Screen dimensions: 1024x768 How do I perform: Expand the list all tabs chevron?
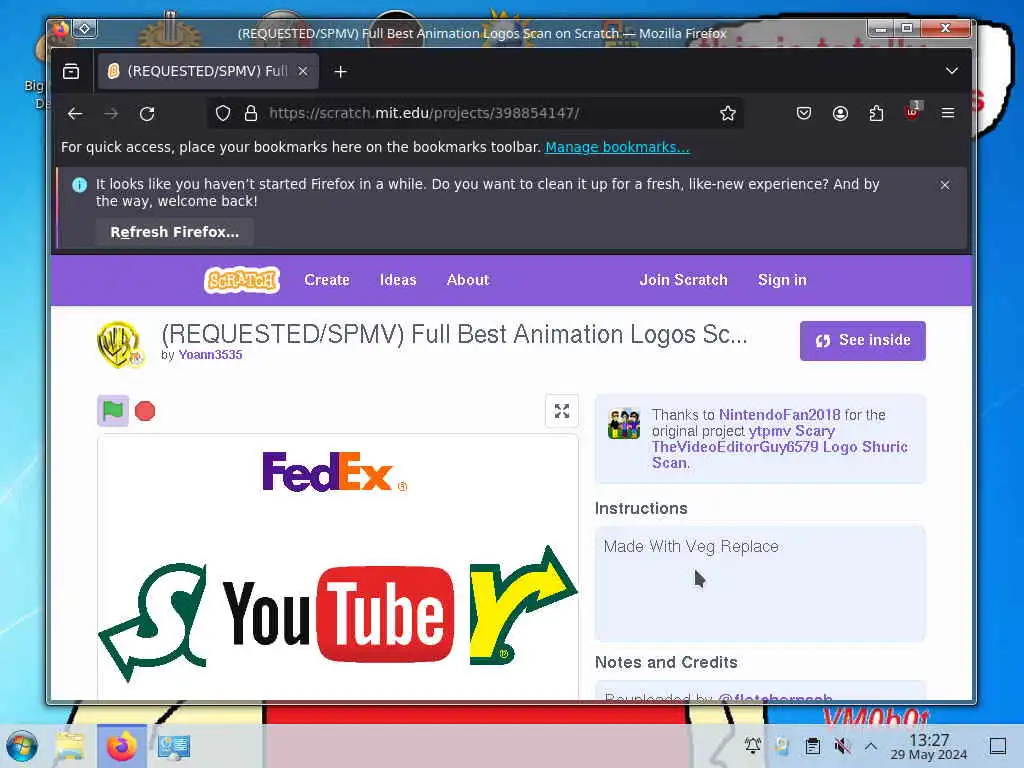952,71
